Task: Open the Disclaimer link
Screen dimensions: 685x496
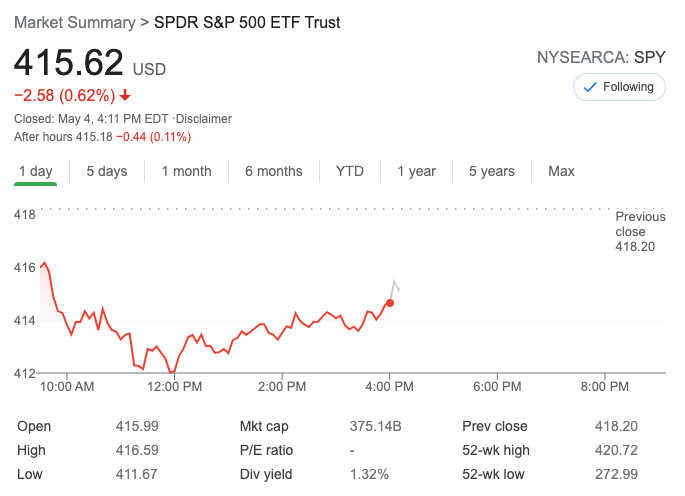Action: [x=203, y=119]
